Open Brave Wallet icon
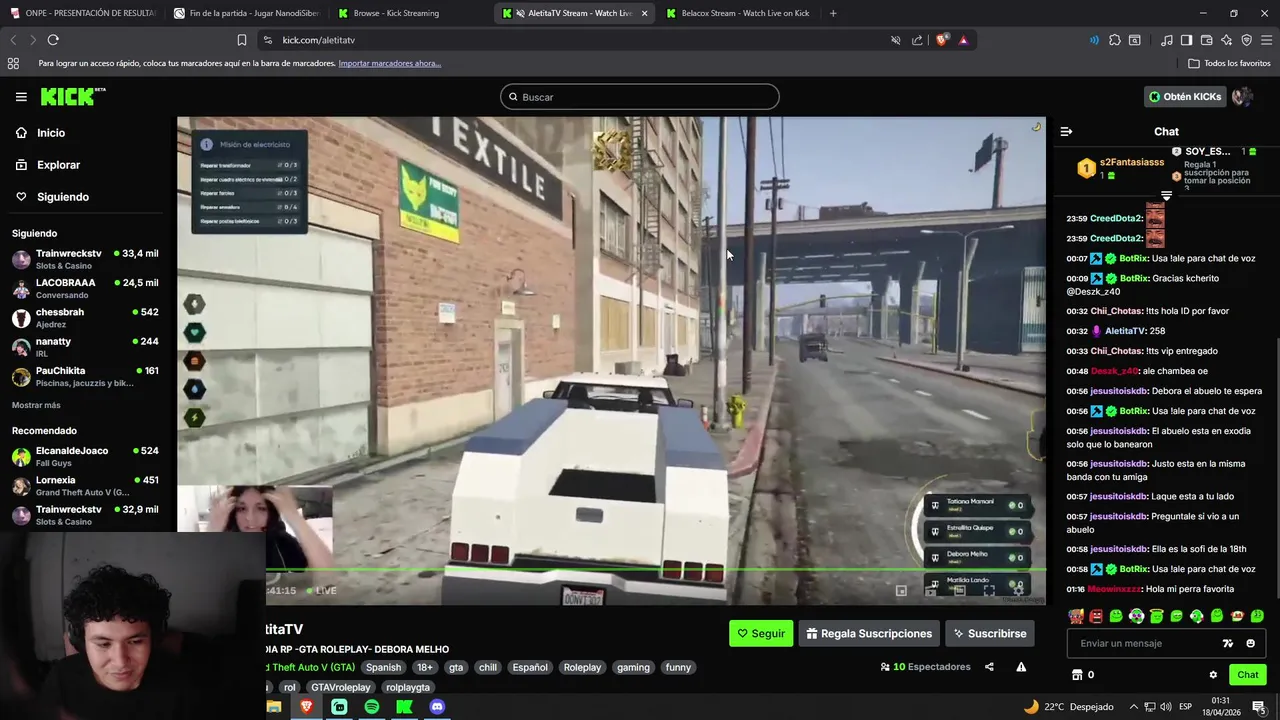Screen dimensions: 1280x720 point(1206,40)
